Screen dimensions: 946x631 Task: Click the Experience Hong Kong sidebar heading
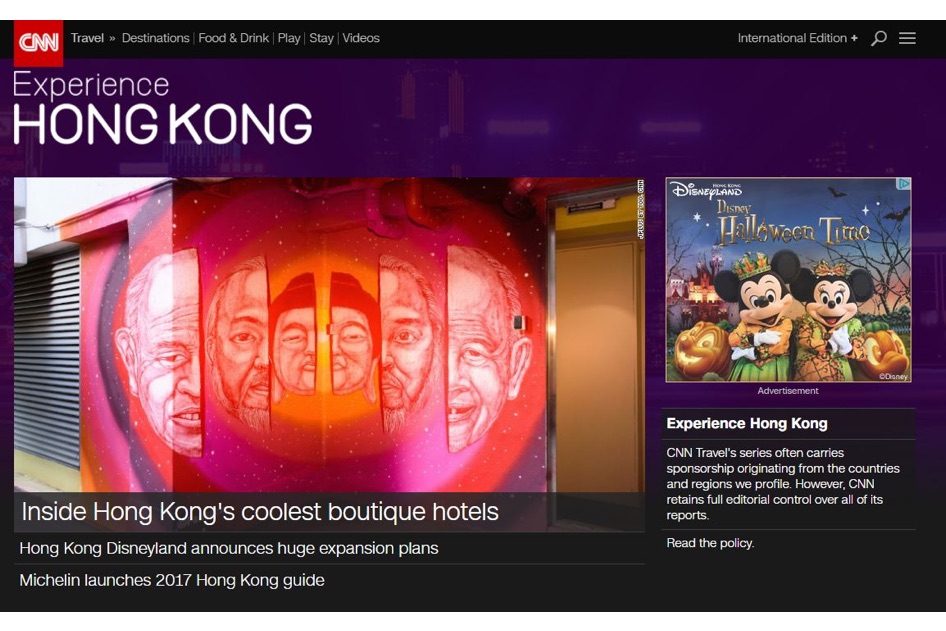coord(746,423)
